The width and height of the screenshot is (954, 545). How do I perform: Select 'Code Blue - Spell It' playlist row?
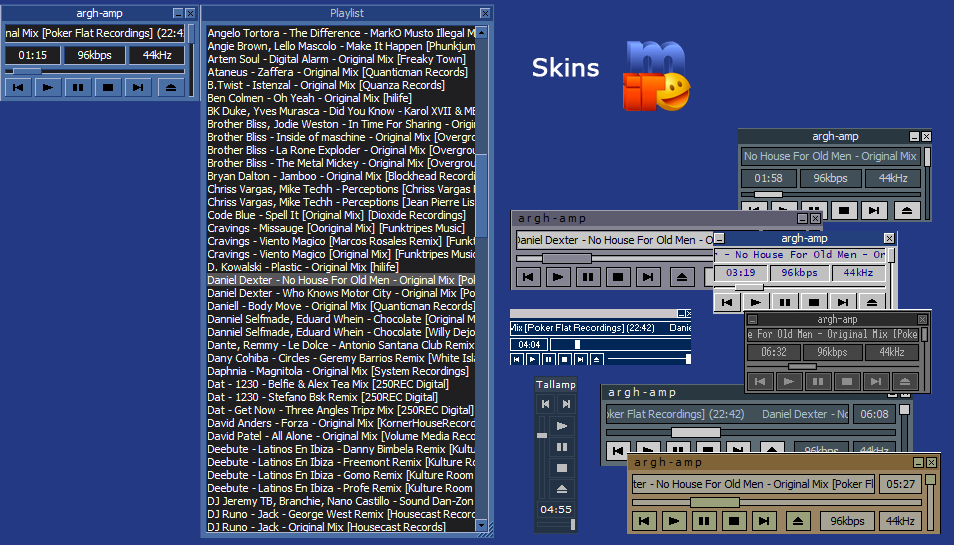pyautogui.click(x=341, y=215)
